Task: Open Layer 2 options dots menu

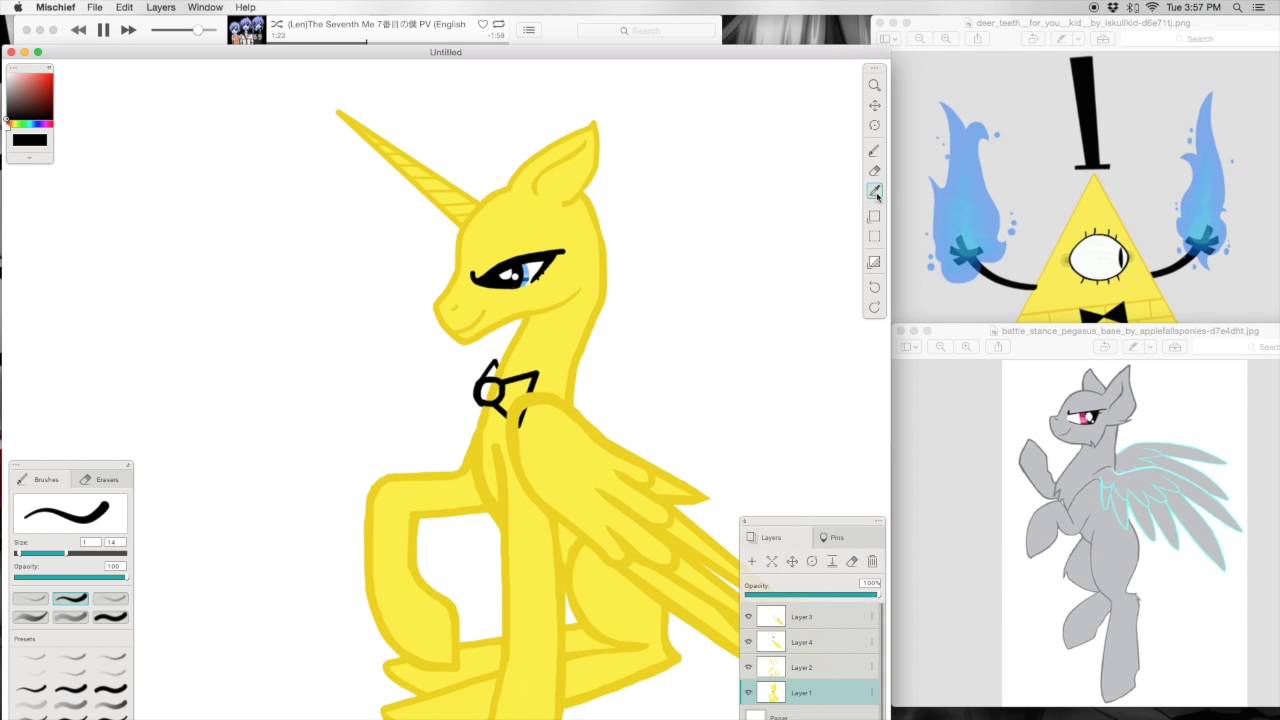Action: point(872,667)
